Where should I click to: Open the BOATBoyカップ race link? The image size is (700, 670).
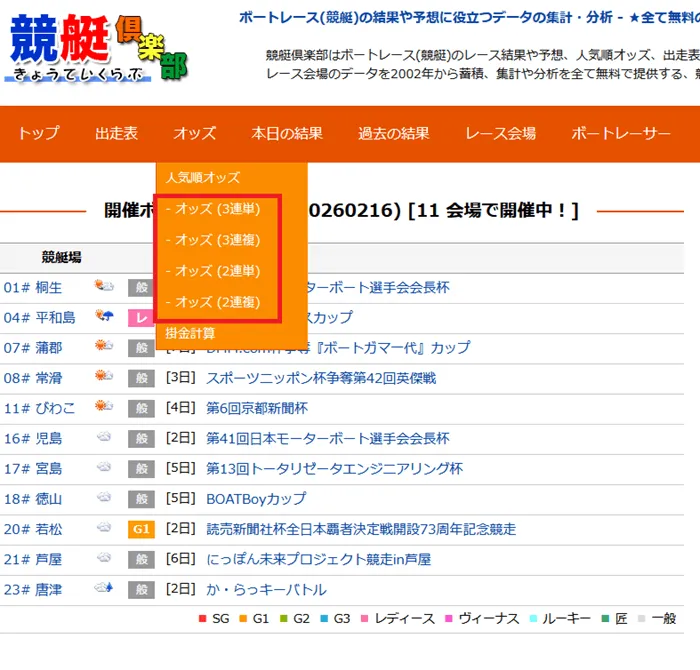click(256, 499)
